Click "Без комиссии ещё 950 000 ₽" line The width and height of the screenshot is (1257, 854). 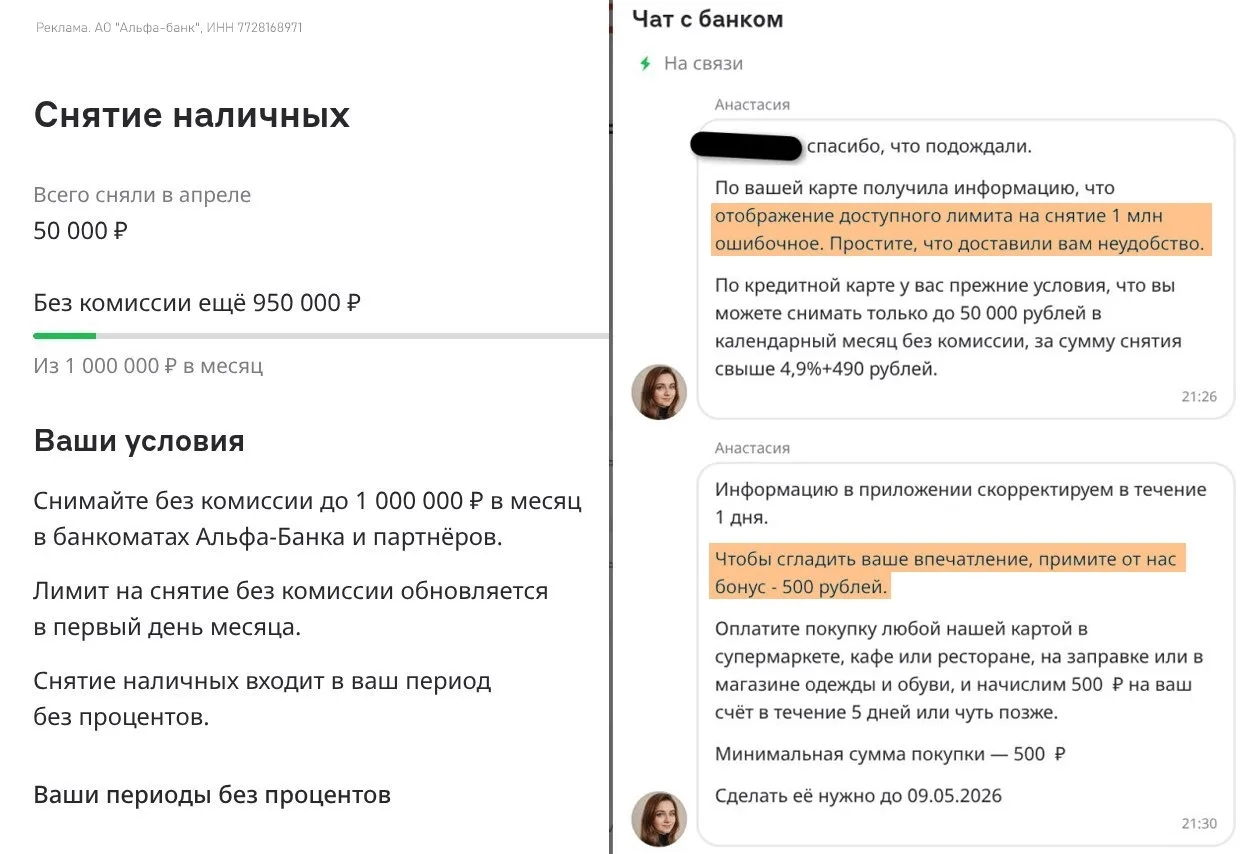tap(196, 303)
